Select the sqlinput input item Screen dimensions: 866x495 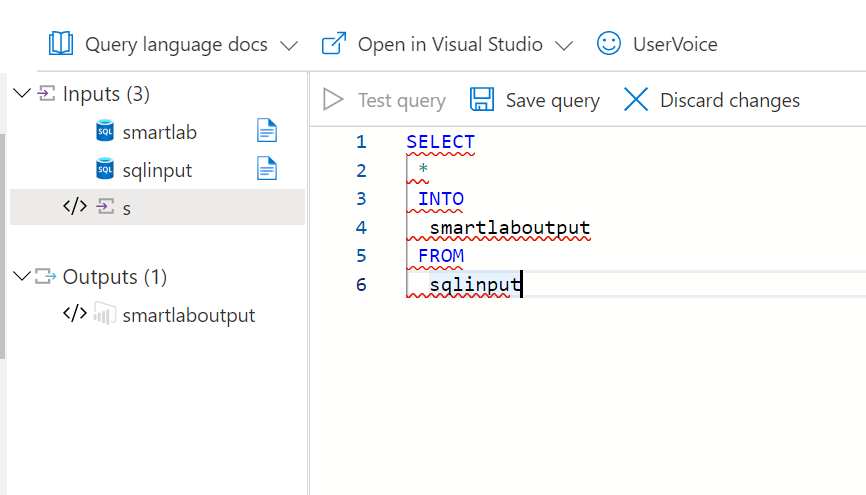[x=157, y=170]
